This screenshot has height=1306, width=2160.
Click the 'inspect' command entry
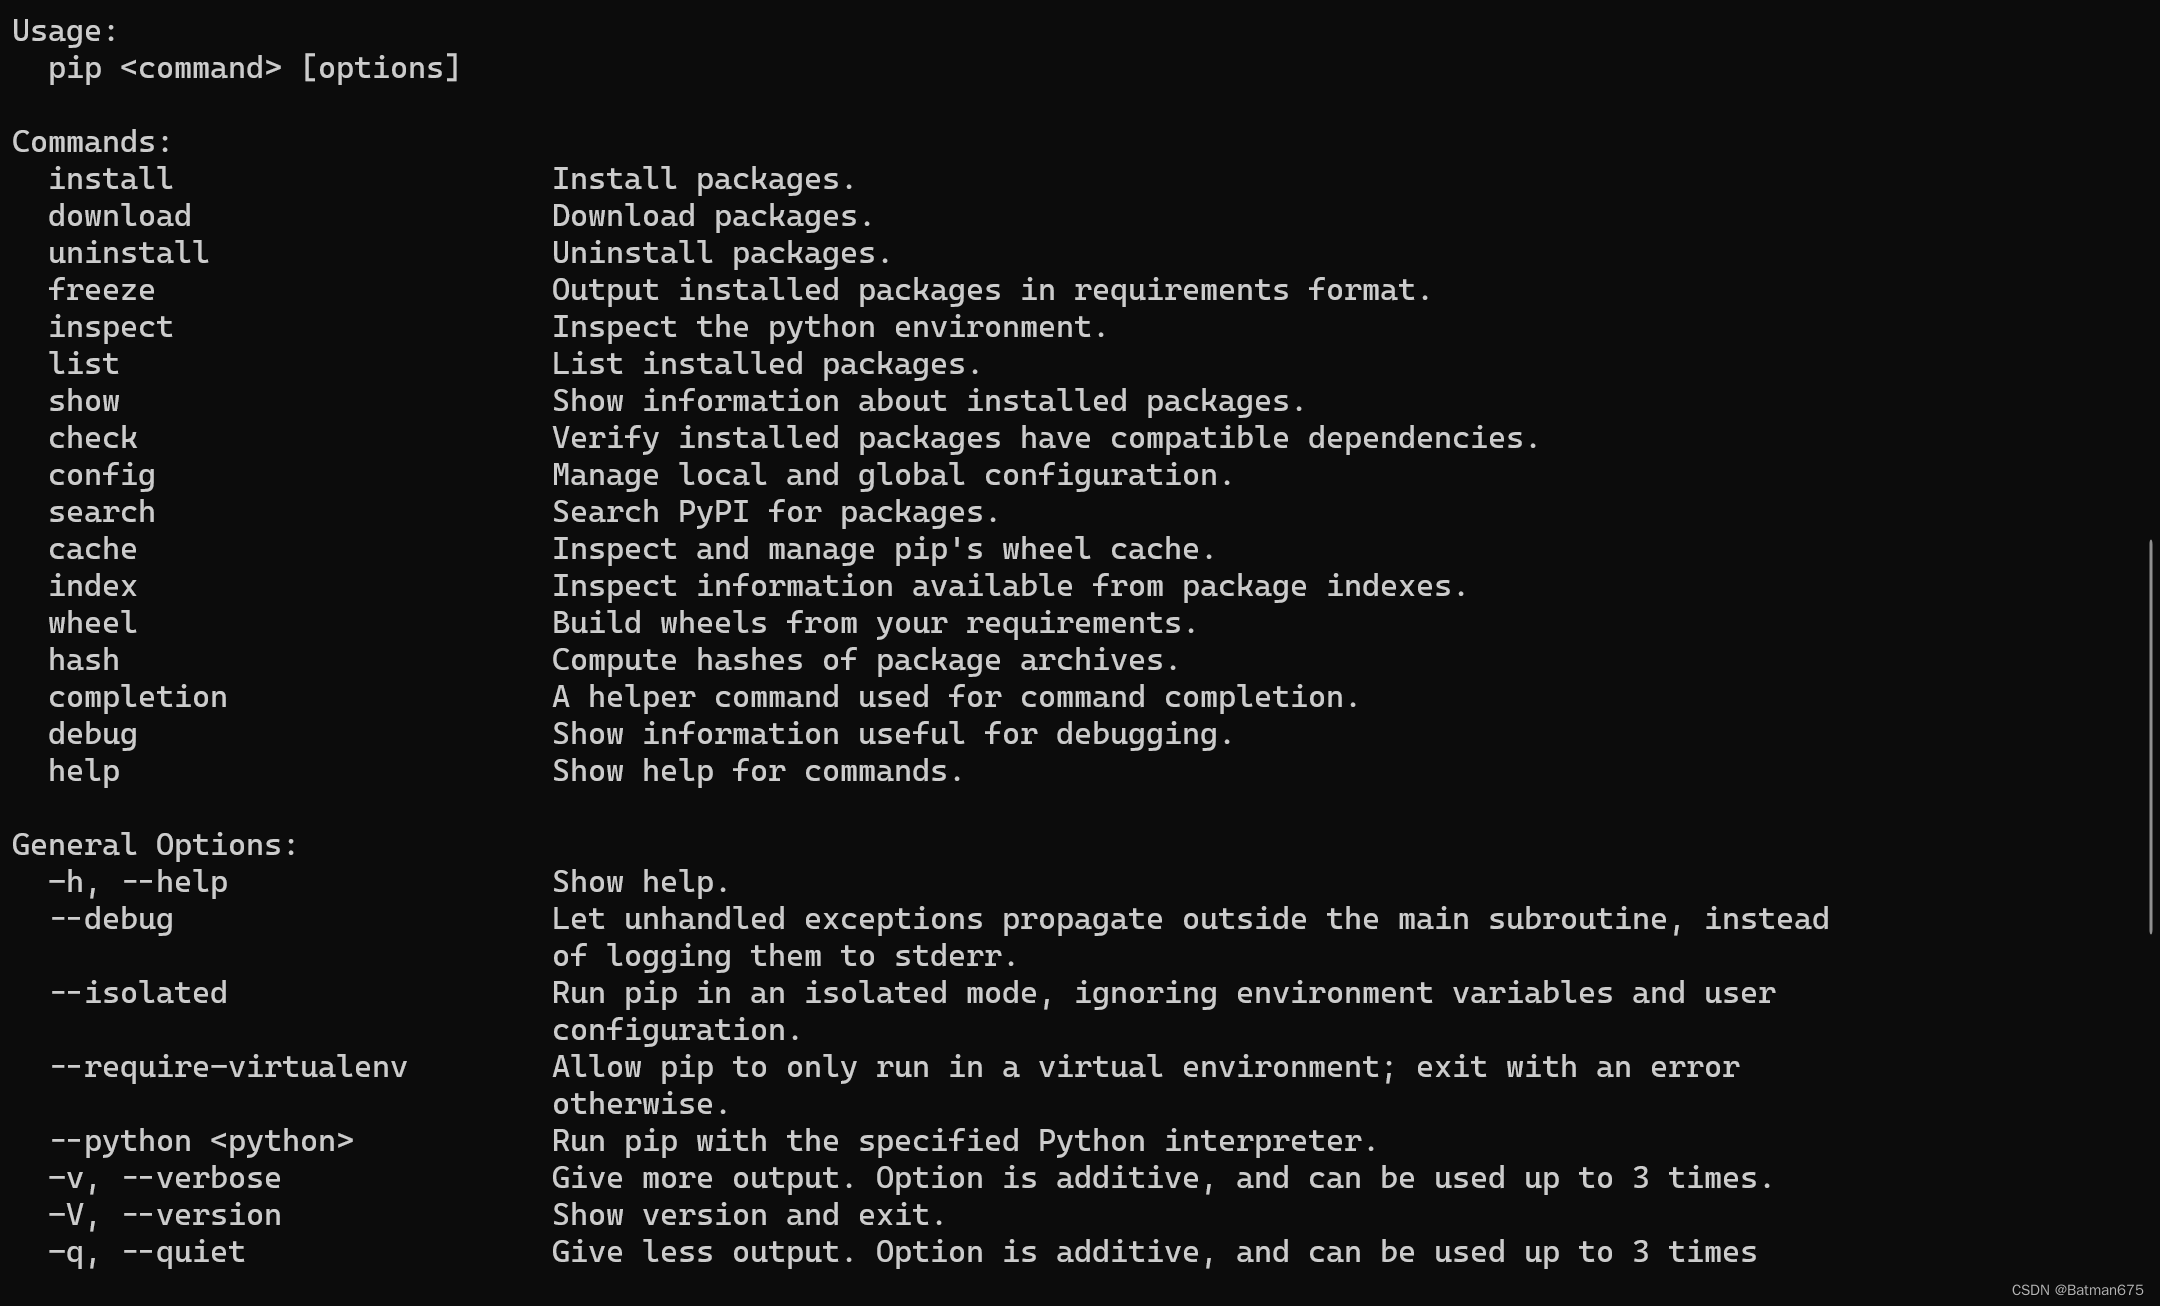[110, 327]
